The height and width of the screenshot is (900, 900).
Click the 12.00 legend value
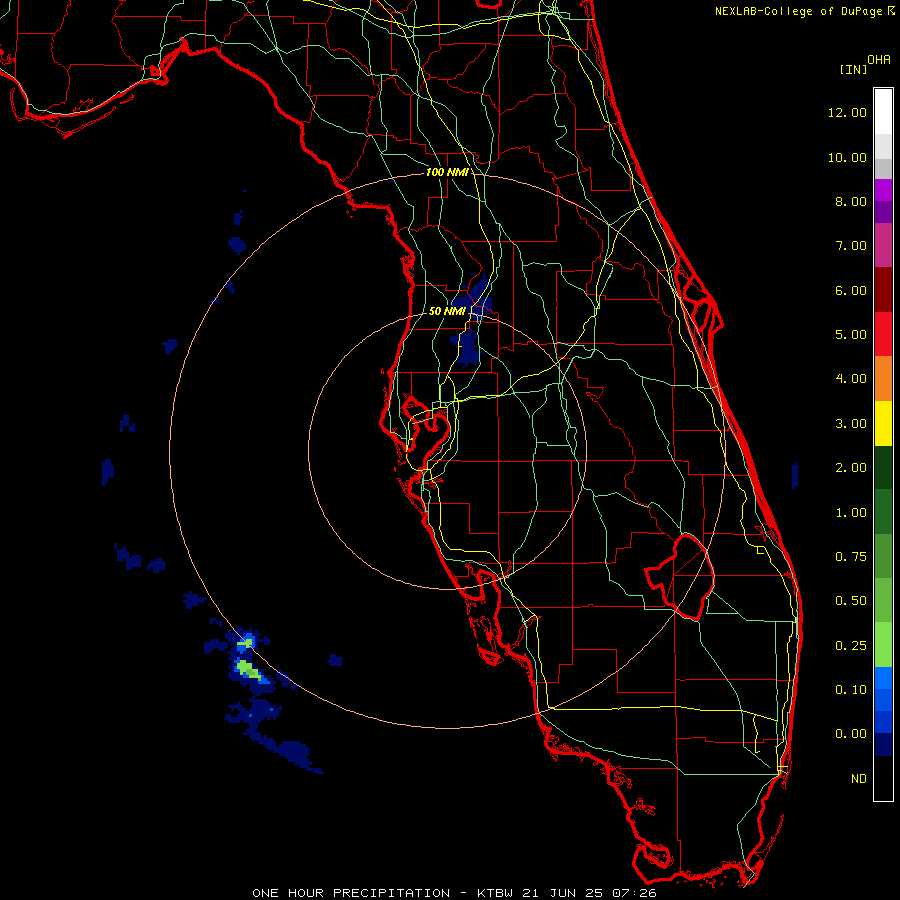(x=847, y=112)
